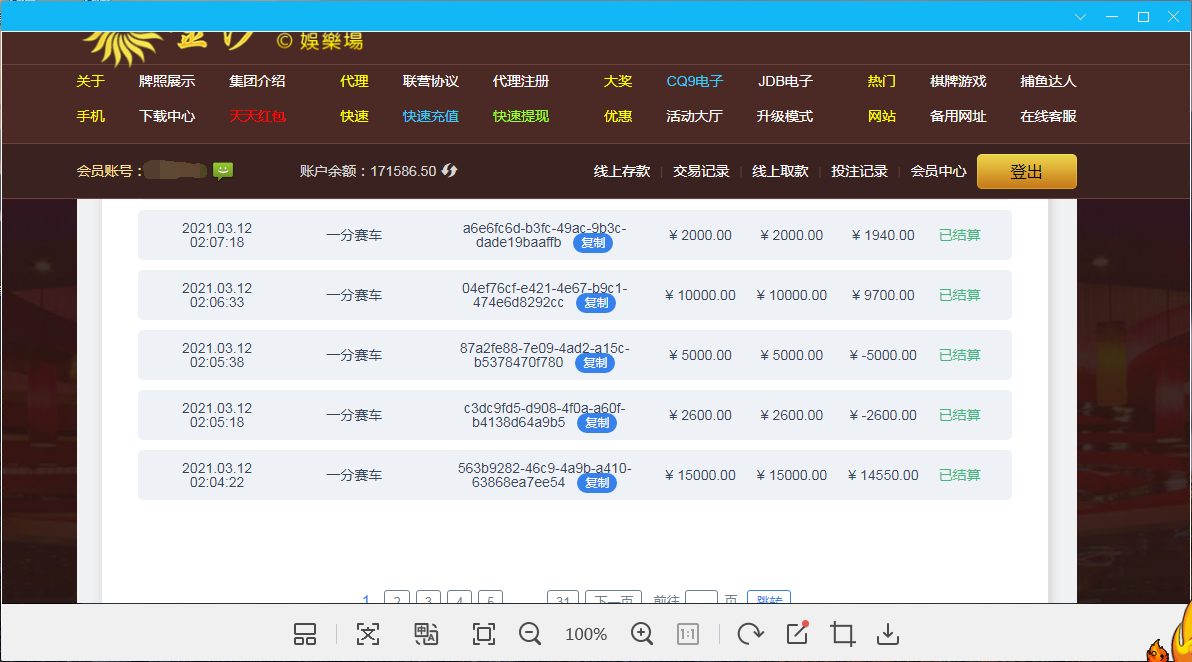The width and height of the screenshot is (1192, 662).
Task: Open the 线上存款 menu item
Action: click(622, 171)
